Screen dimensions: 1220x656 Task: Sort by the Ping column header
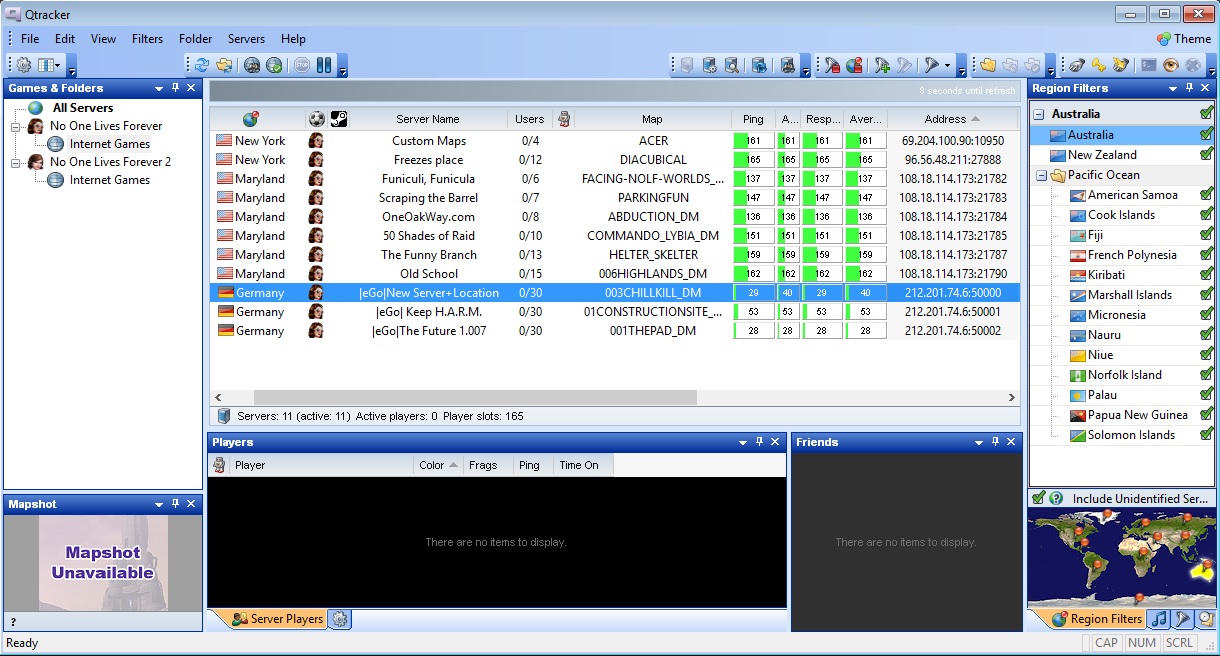pos(753,119)
